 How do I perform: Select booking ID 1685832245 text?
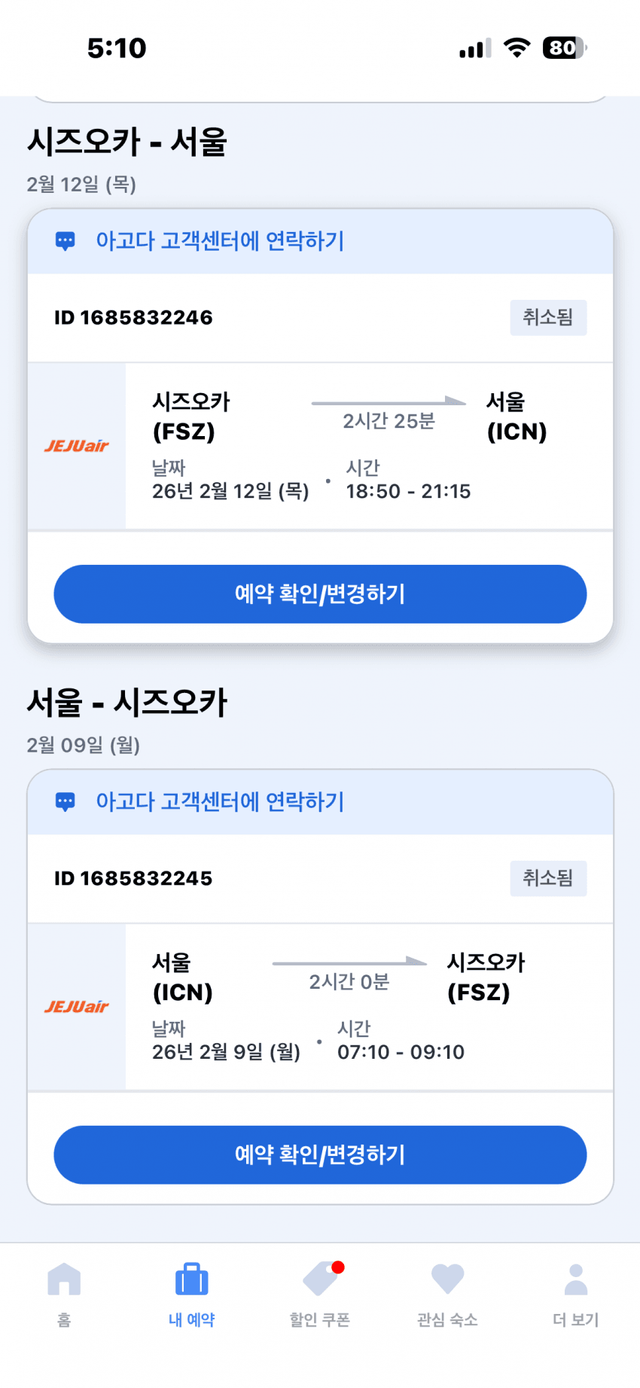point(133,879)
